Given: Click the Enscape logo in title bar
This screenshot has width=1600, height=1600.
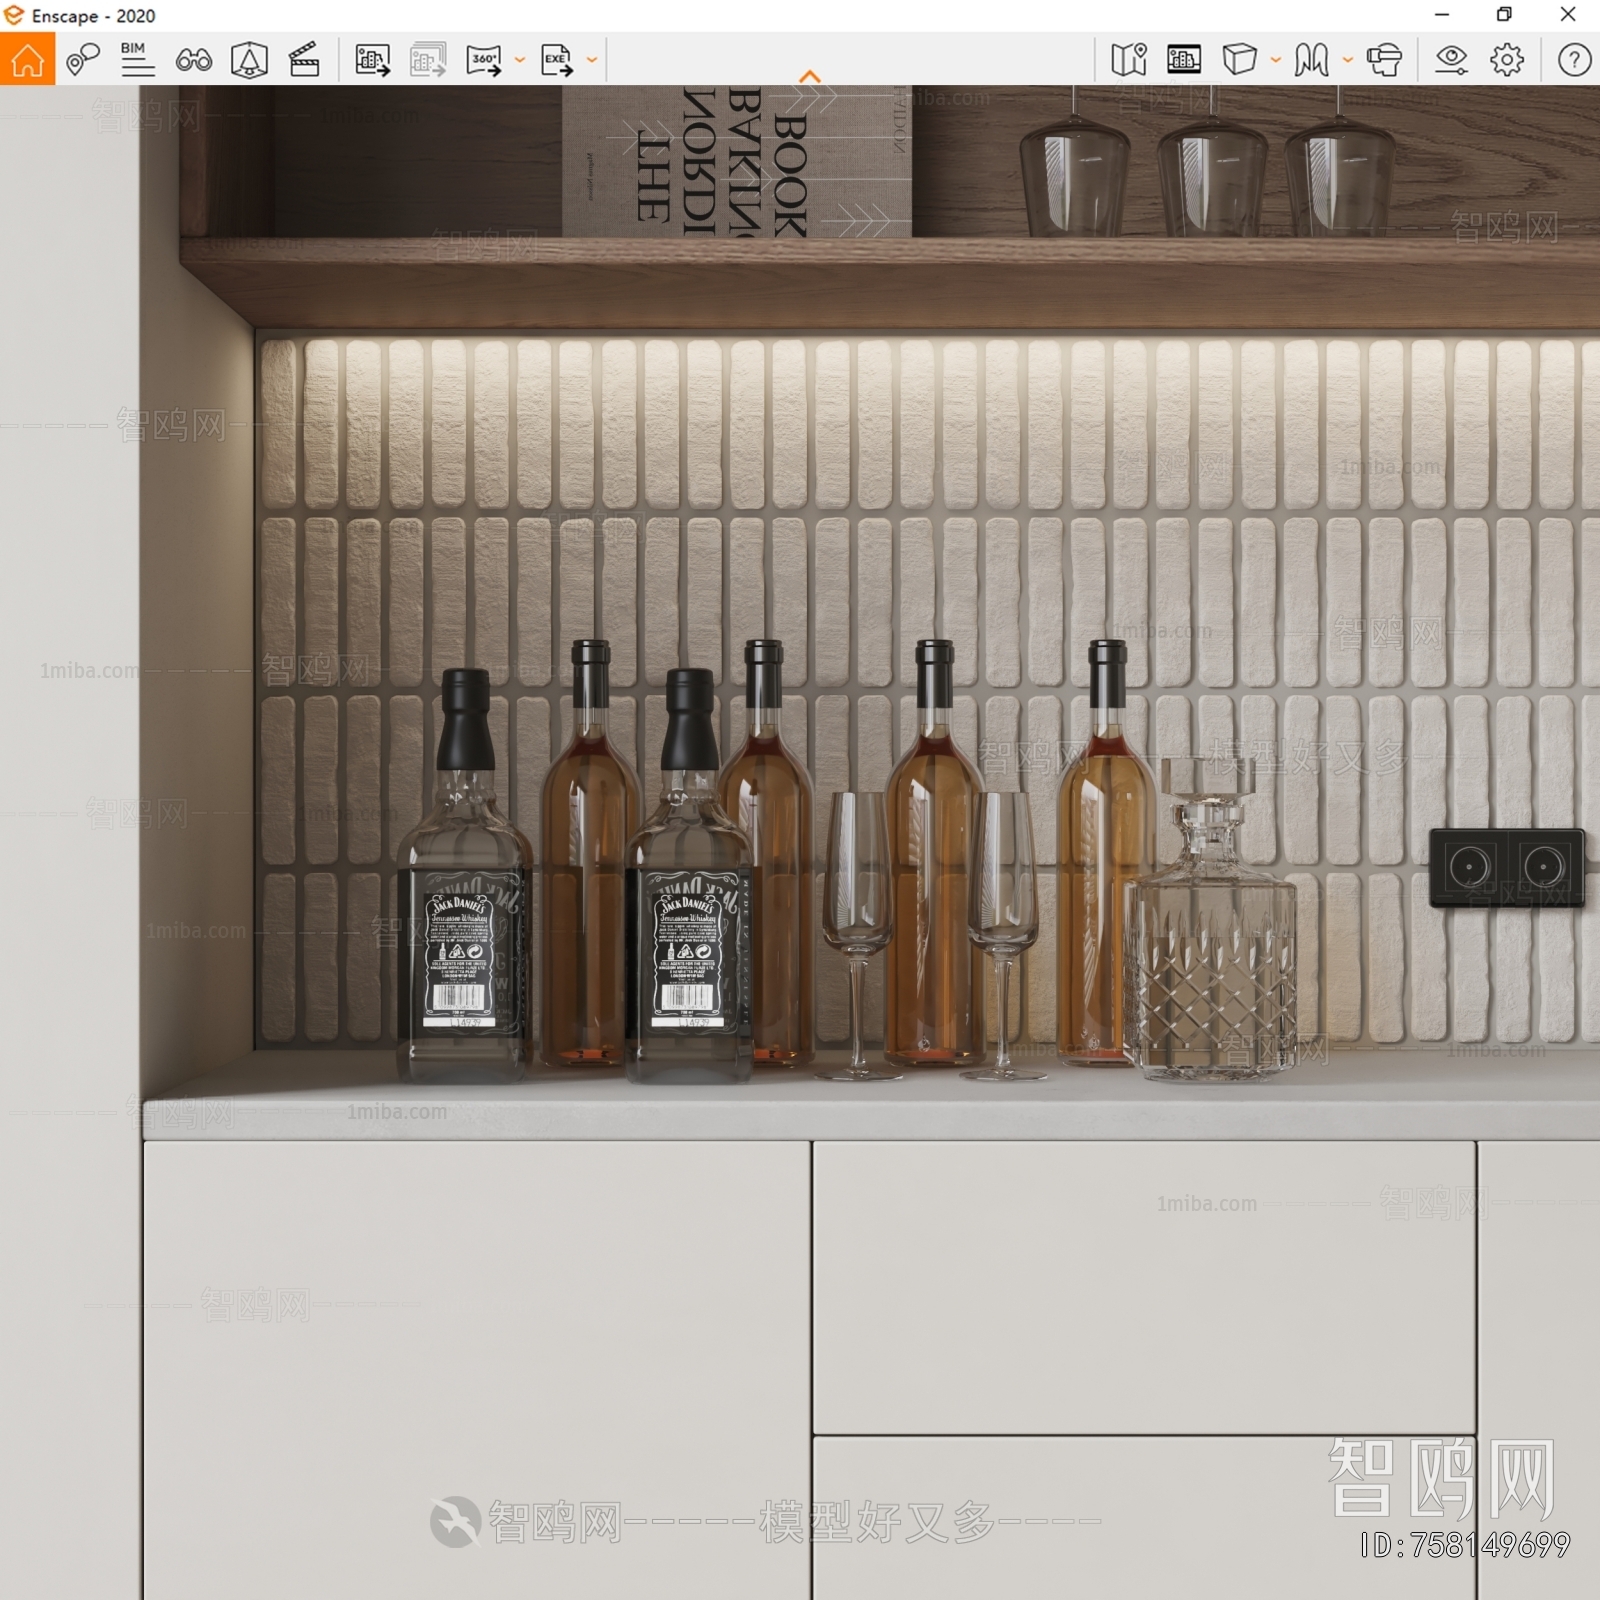Looking at the screenshot, I should [x=14, y=15].
